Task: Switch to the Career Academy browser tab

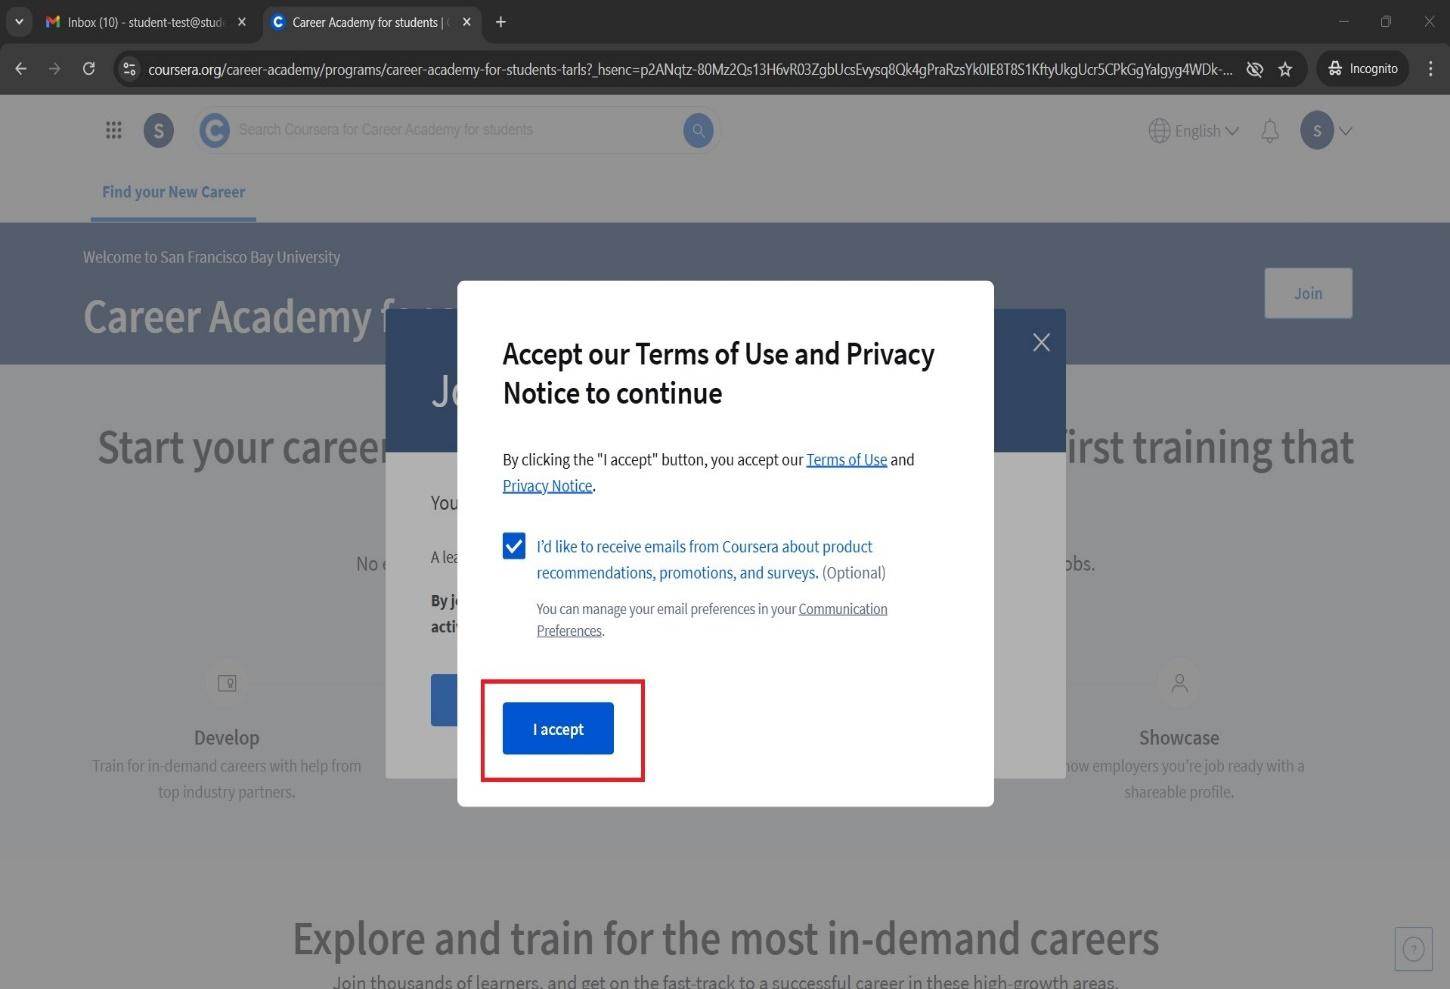Action: click(370, 22)
